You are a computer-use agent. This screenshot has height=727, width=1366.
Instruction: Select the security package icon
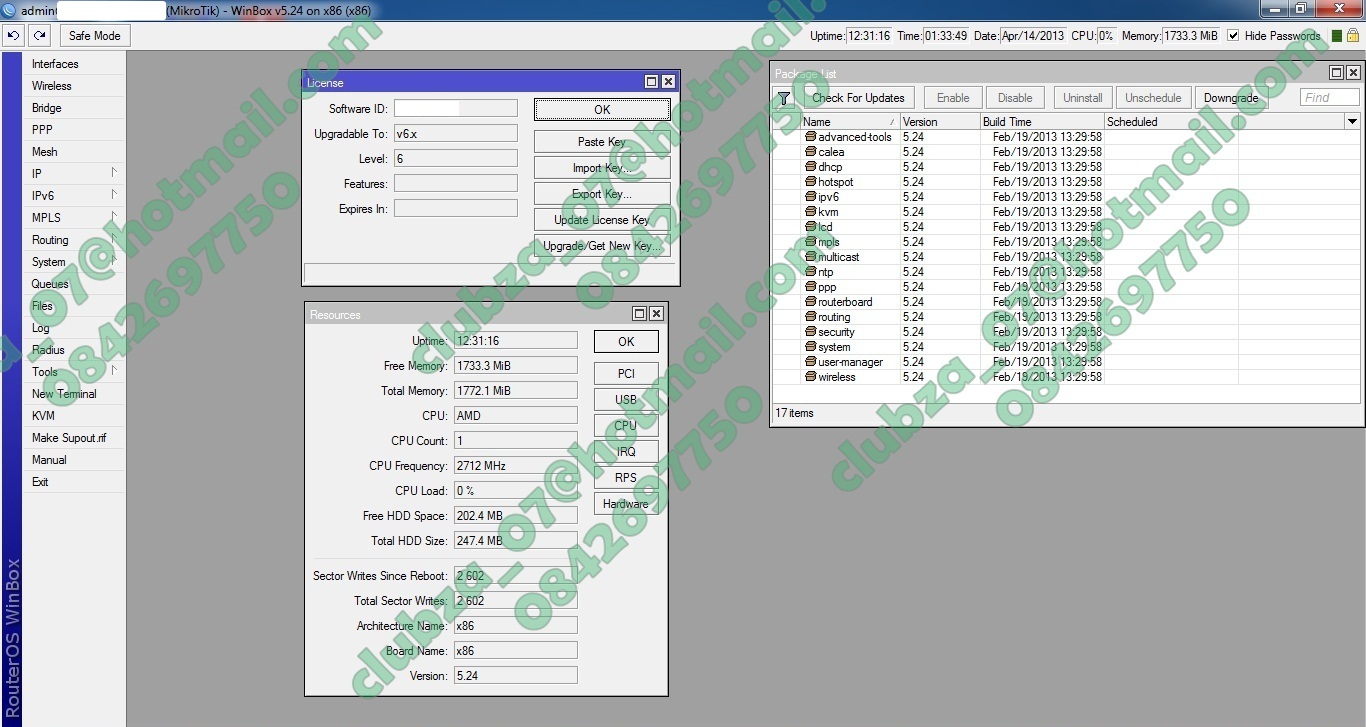811,332
